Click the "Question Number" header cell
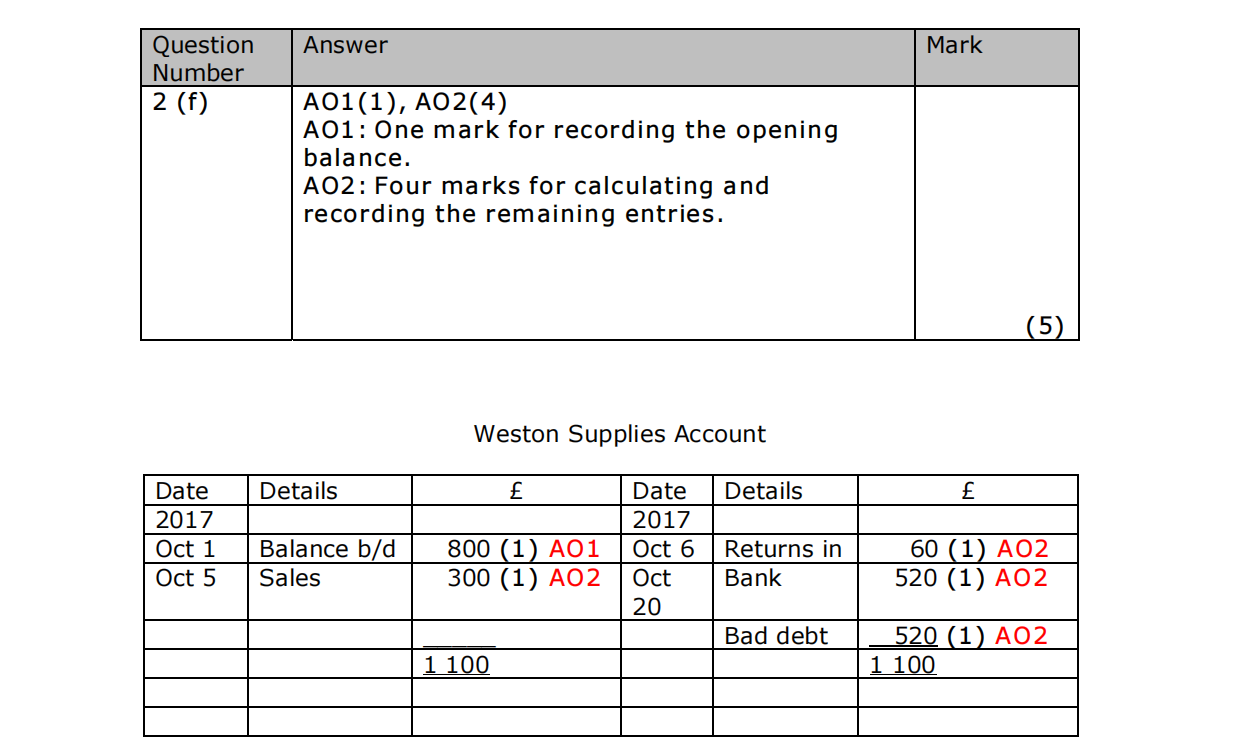1236x754 pixels. [203, 59]
